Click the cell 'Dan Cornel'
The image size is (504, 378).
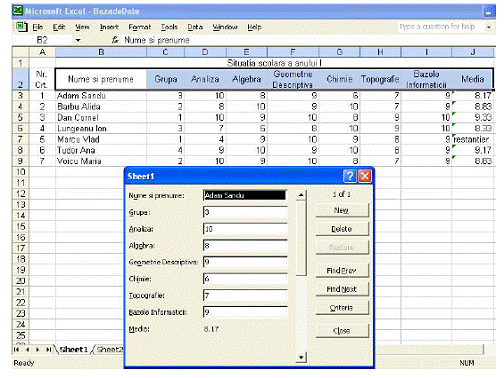pyautogui.click(x=101, y=118)
